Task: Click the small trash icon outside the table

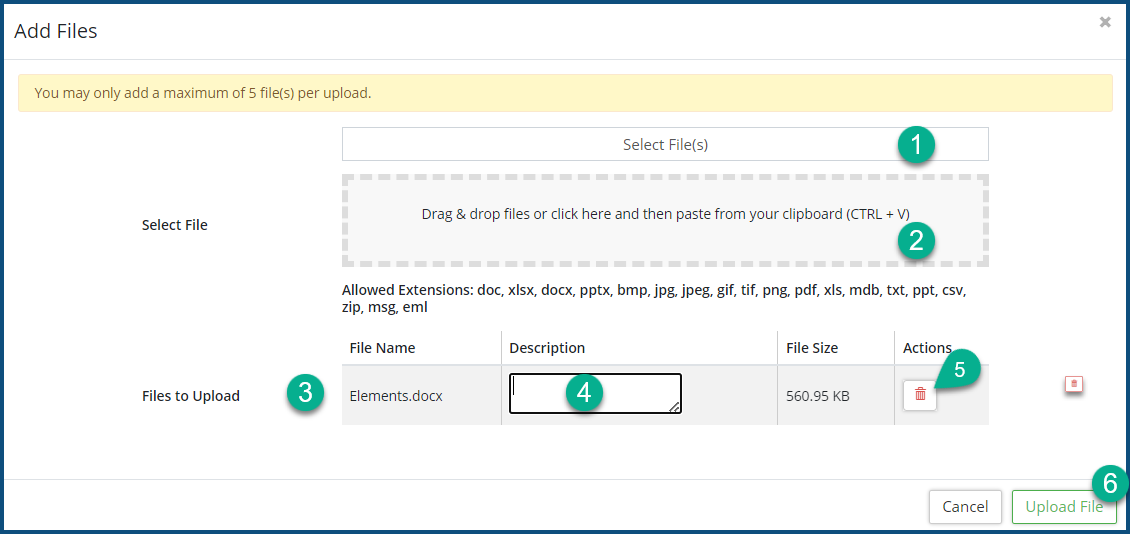Action: coord(1074,384)
